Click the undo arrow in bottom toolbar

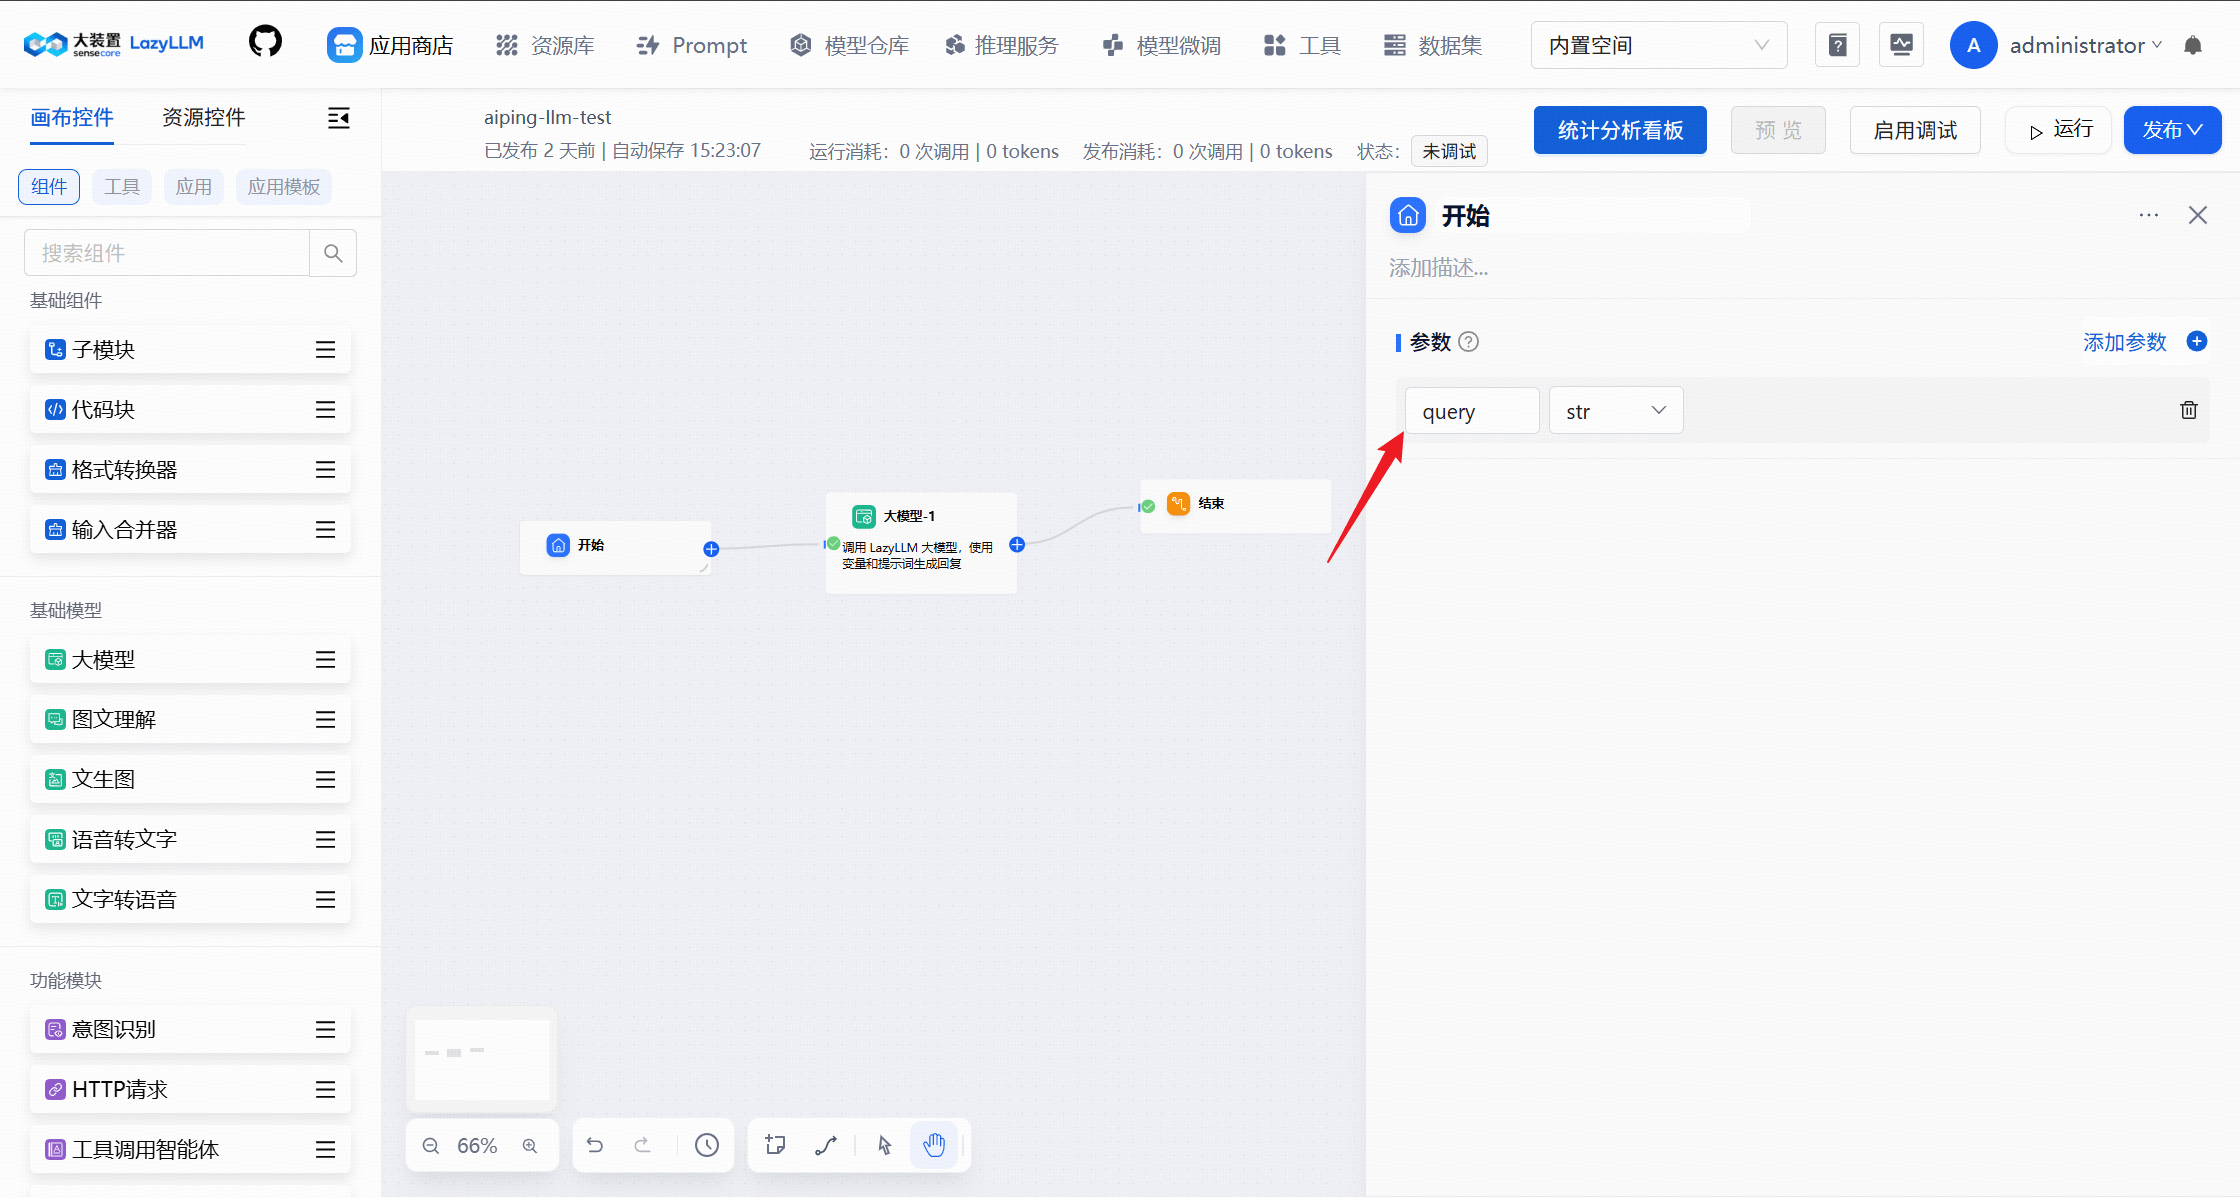pyautogui.click(x=595, y=1145)
